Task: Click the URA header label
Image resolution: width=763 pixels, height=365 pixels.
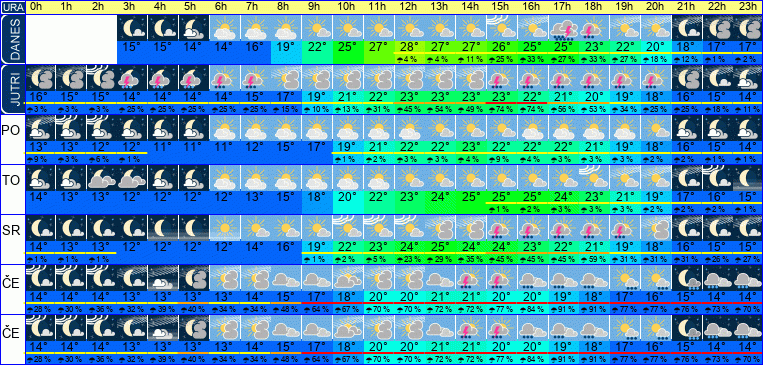Action: (11, 7)
